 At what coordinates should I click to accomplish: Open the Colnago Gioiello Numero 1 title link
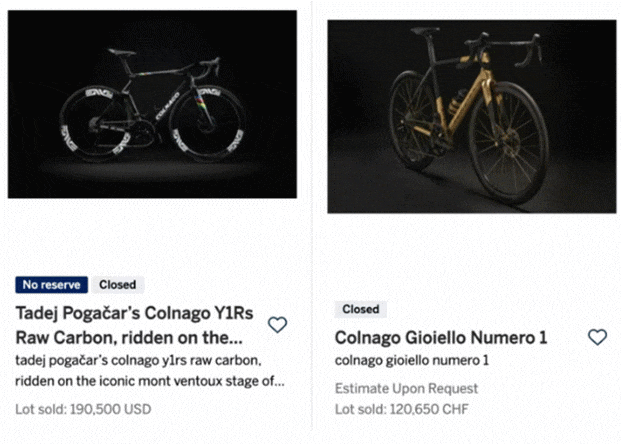click(x=441, y=337)
